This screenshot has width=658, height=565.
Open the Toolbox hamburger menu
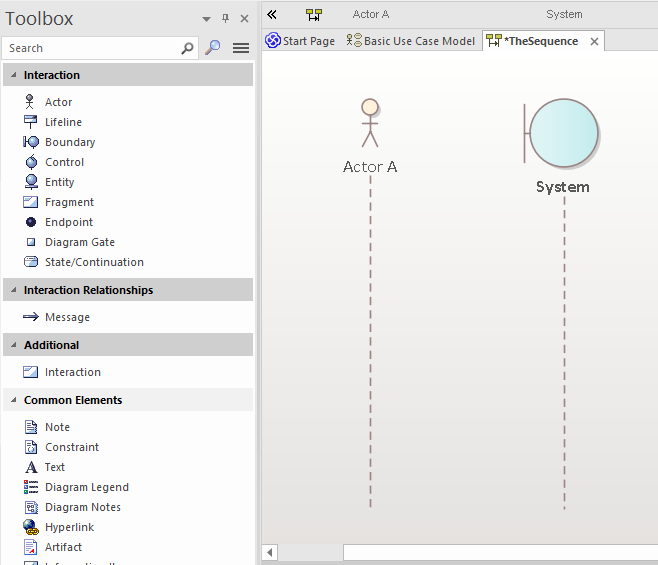coord(241,48)
